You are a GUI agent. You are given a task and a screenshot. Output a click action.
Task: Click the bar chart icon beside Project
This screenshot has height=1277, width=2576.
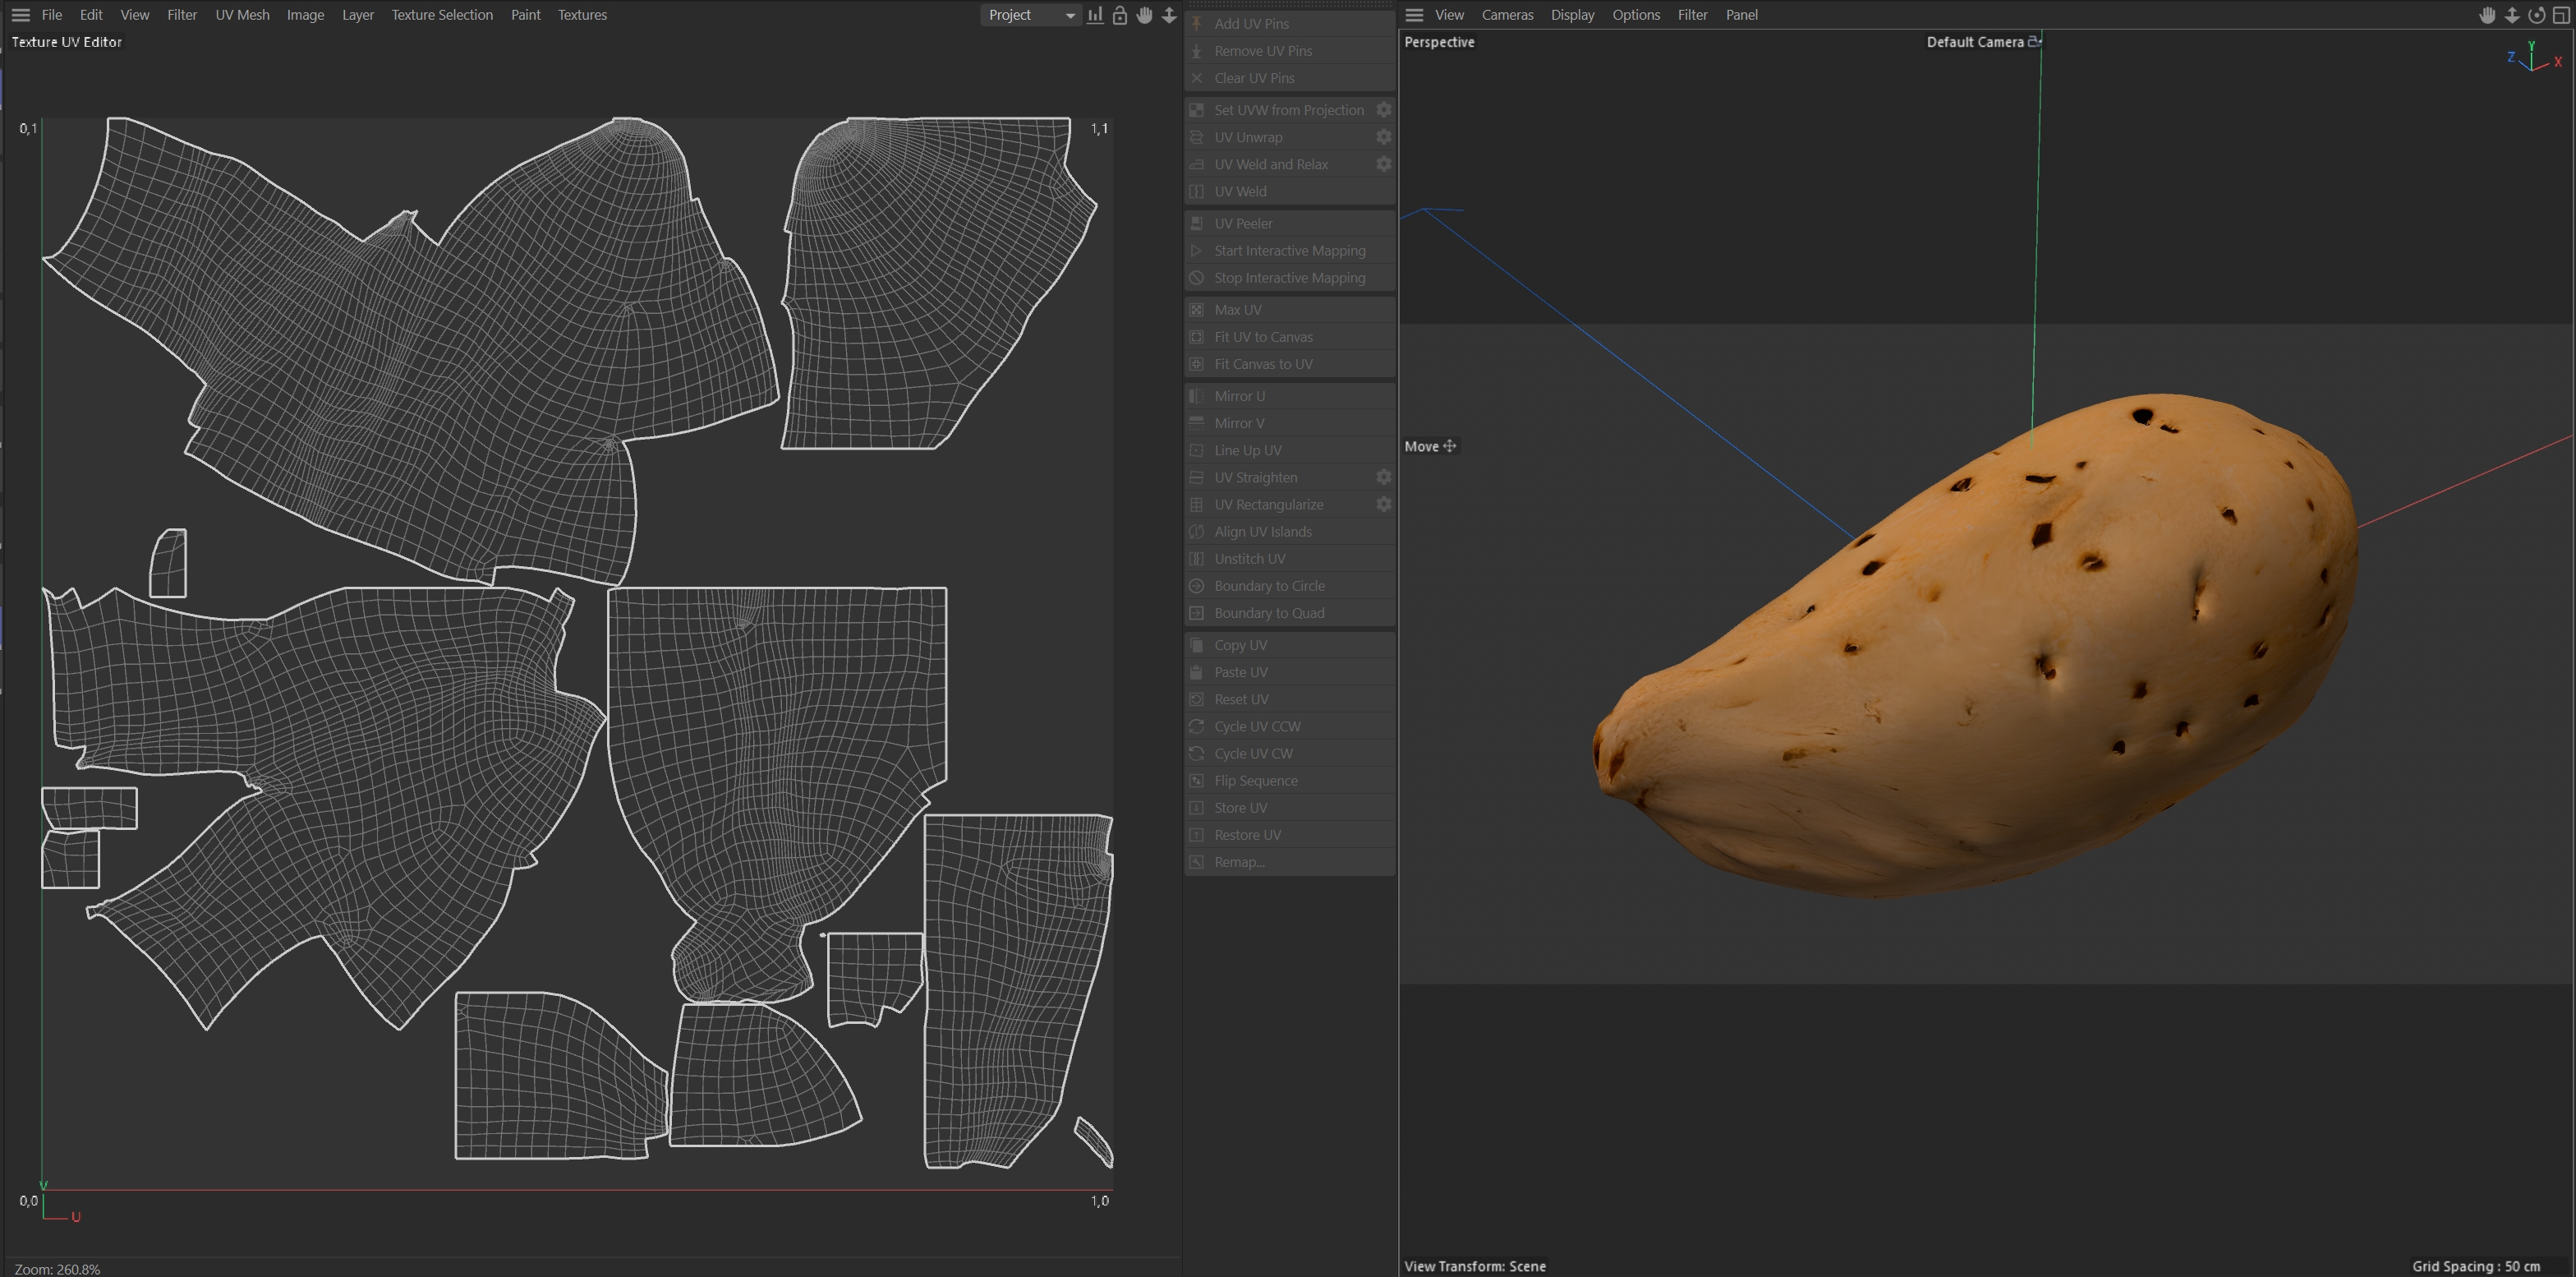pyautogui.click(x=1095, y=15)
